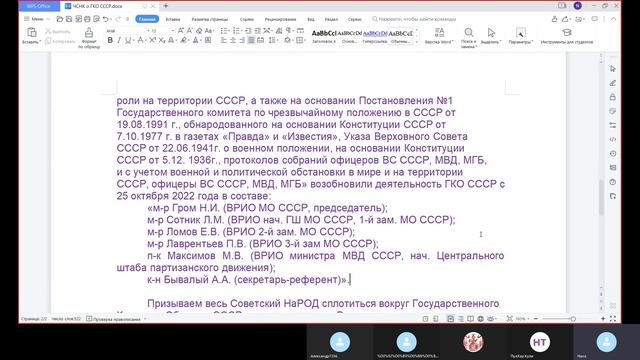Toggle superscript formatting
This screenshot has height=360, width=640.
click(x=152, y=40)
